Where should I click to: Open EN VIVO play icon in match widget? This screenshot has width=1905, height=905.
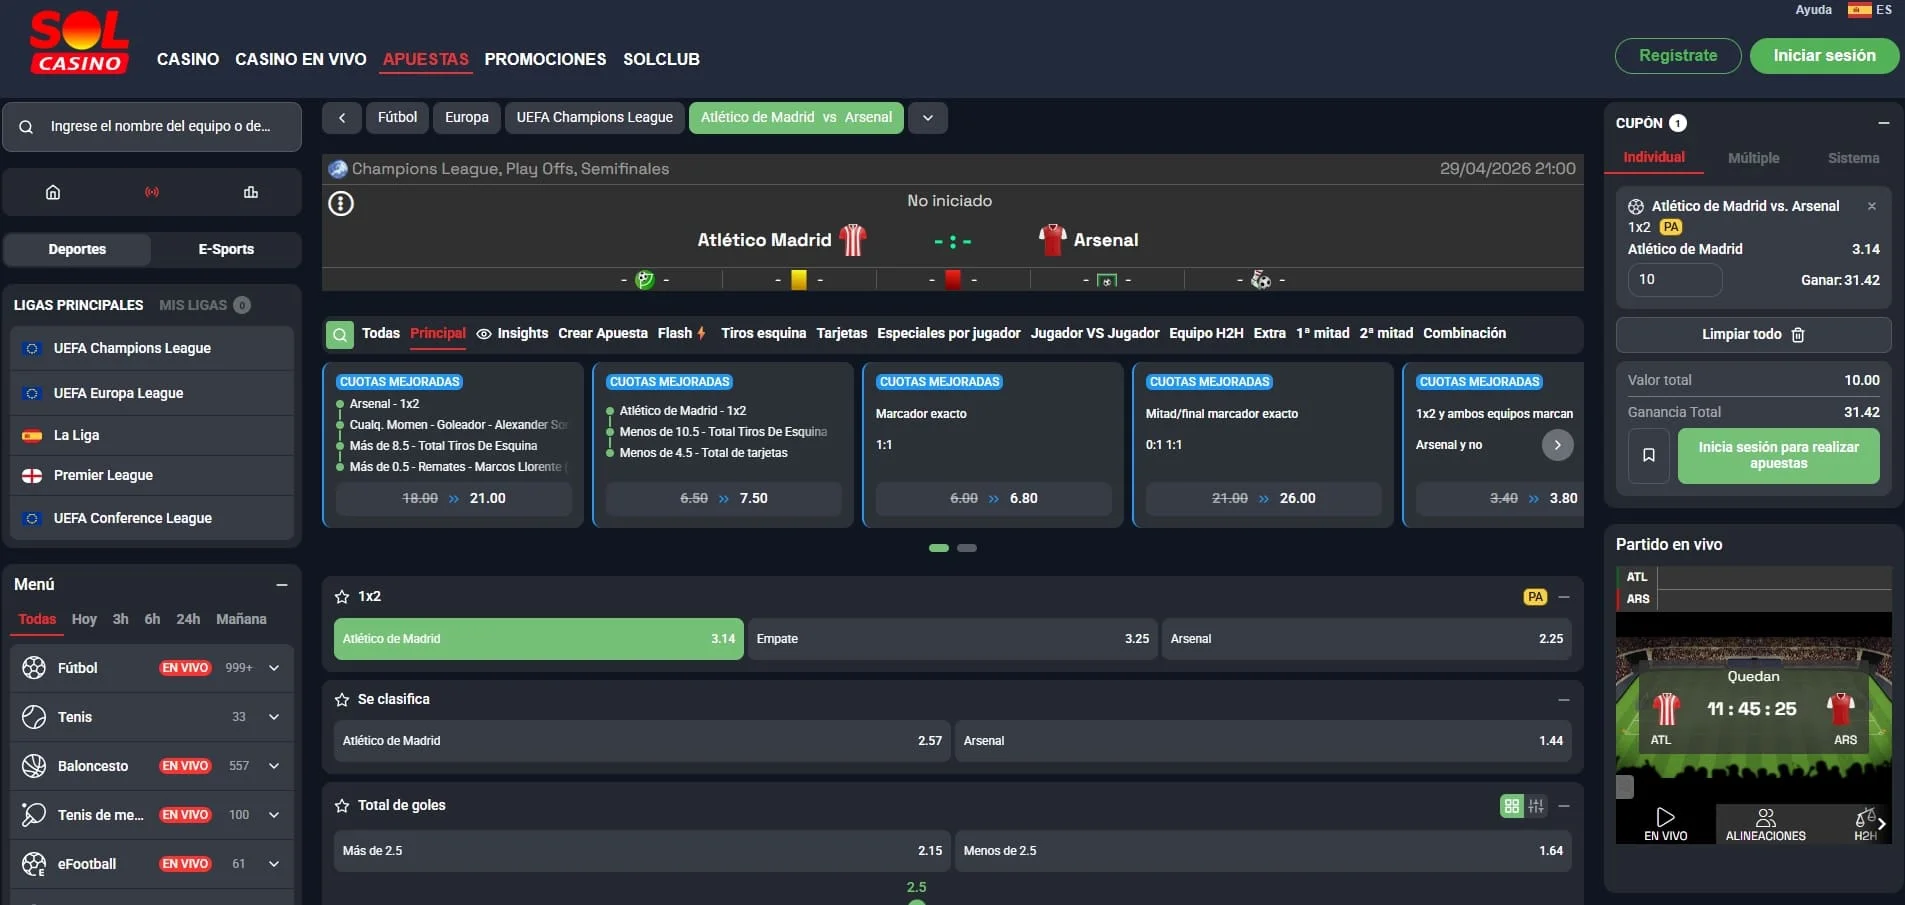1665,824
